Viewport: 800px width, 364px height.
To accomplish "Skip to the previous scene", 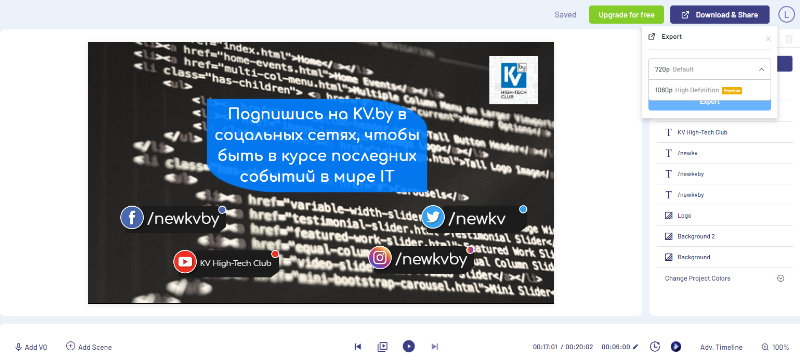I will 358,347.
